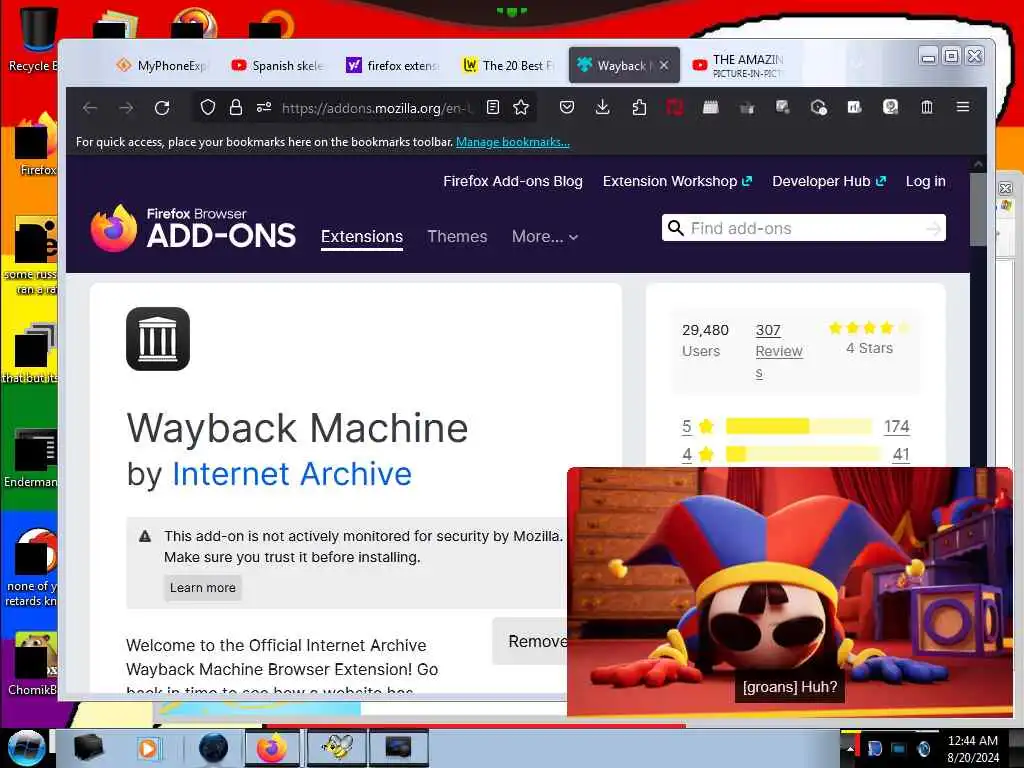This screenshot has height=768, width=1024.
Task: Open the Windows Start menu
Action: (x=25, y=748)
